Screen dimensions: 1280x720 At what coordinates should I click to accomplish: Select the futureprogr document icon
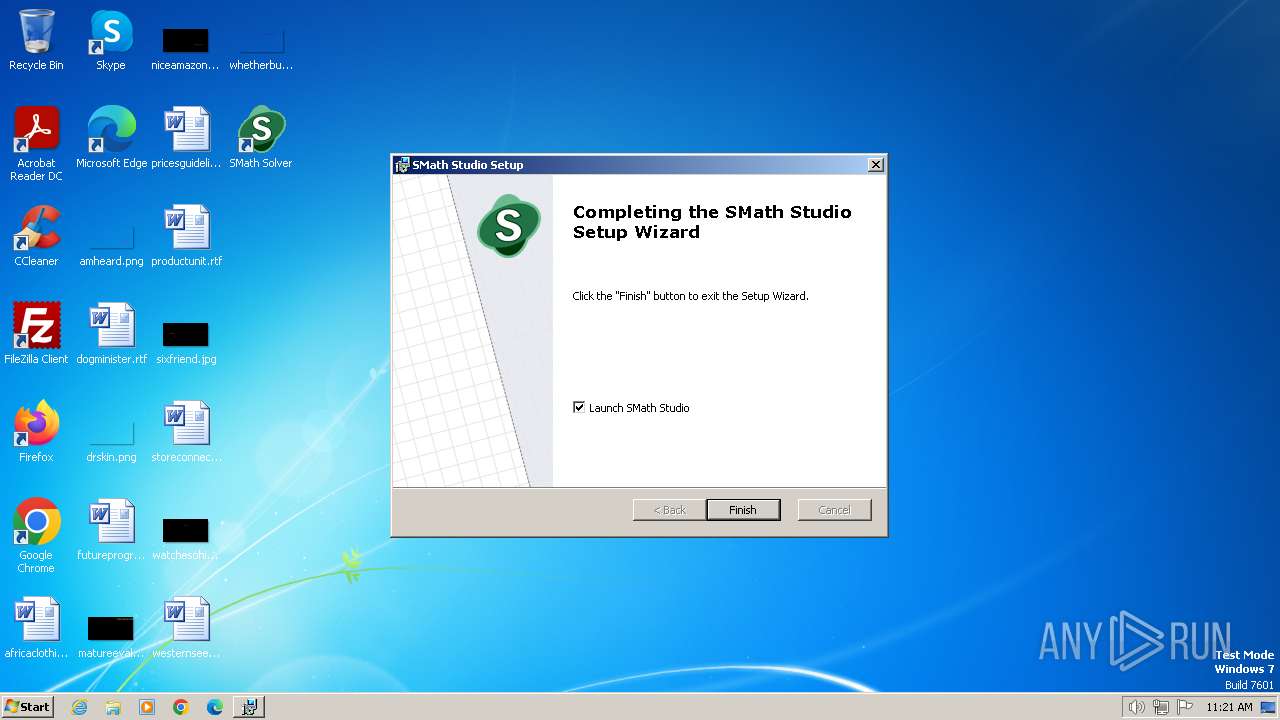pos(111,530)
